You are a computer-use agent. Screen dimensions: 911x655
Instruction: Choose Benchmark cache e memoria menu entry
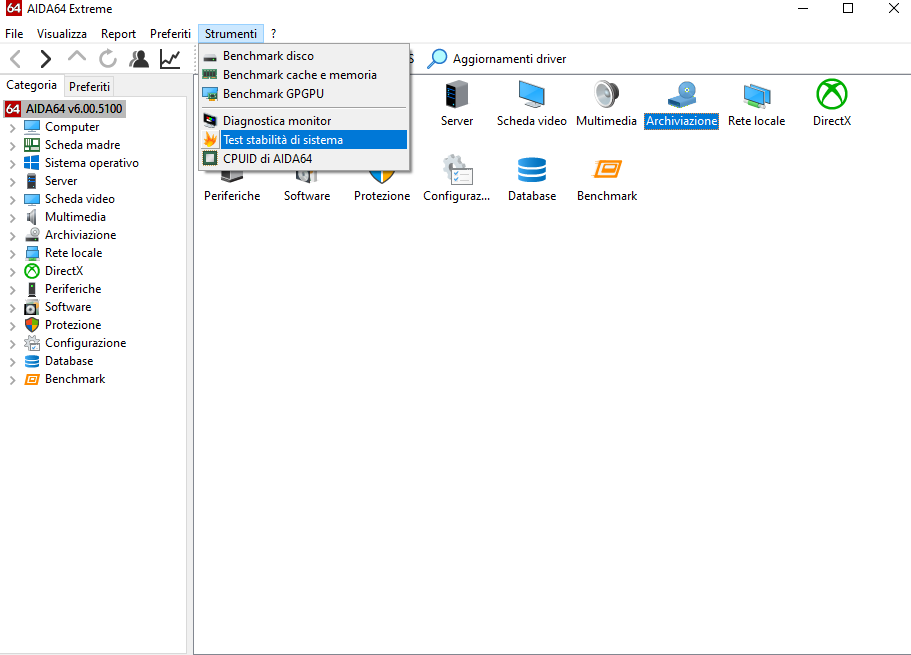tap(304, 75)
